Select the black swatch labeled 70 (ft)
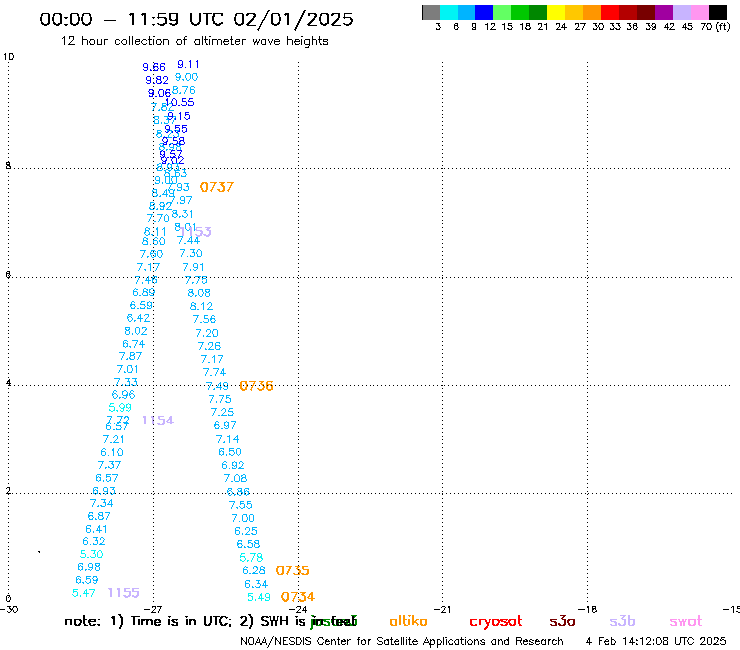 [x=717, y=12]
